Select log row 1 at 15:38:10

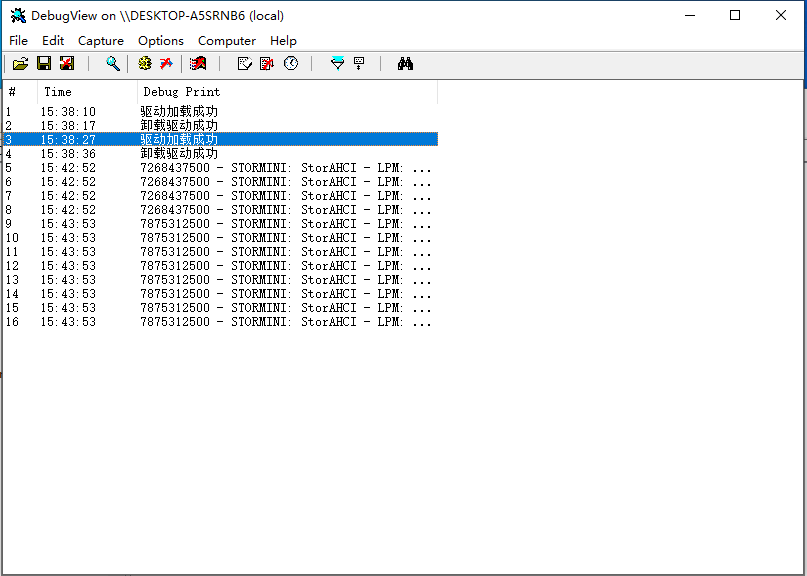tap(220, 111)
